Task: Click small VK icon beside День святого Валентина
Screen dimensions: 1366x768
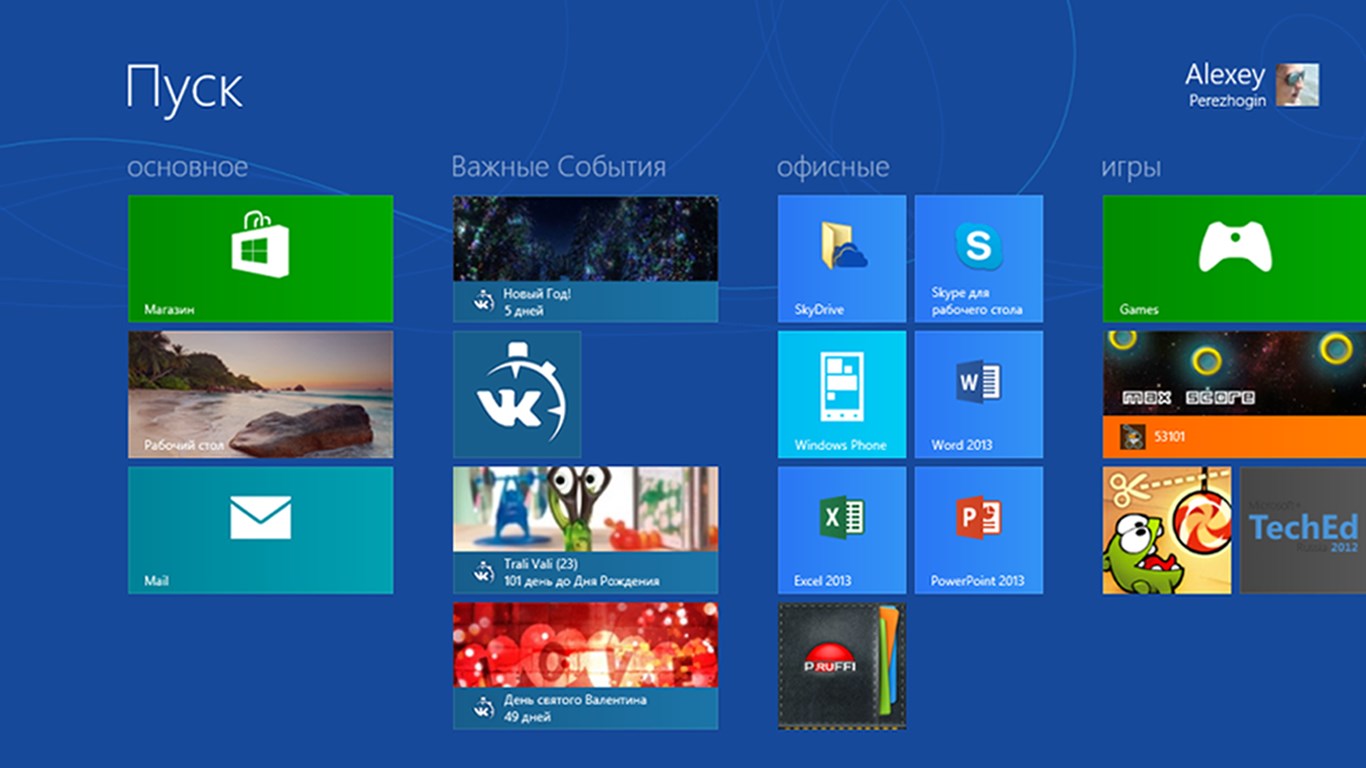Action: pos(484,708)
